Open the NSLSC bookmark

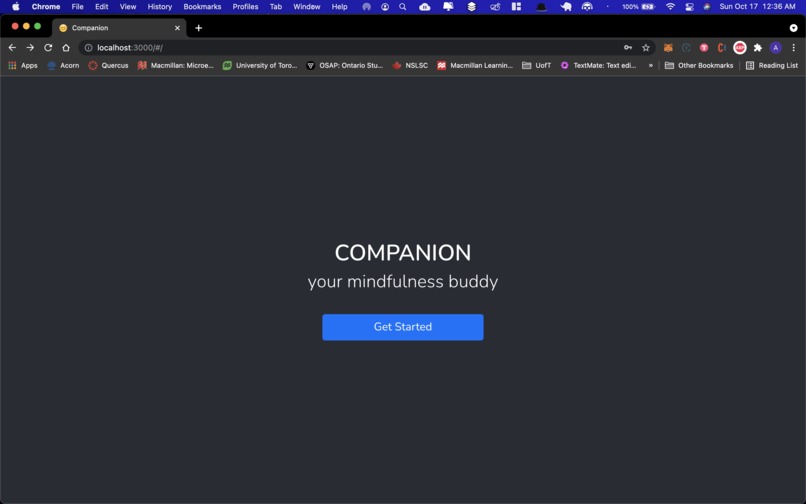point(410,65)
